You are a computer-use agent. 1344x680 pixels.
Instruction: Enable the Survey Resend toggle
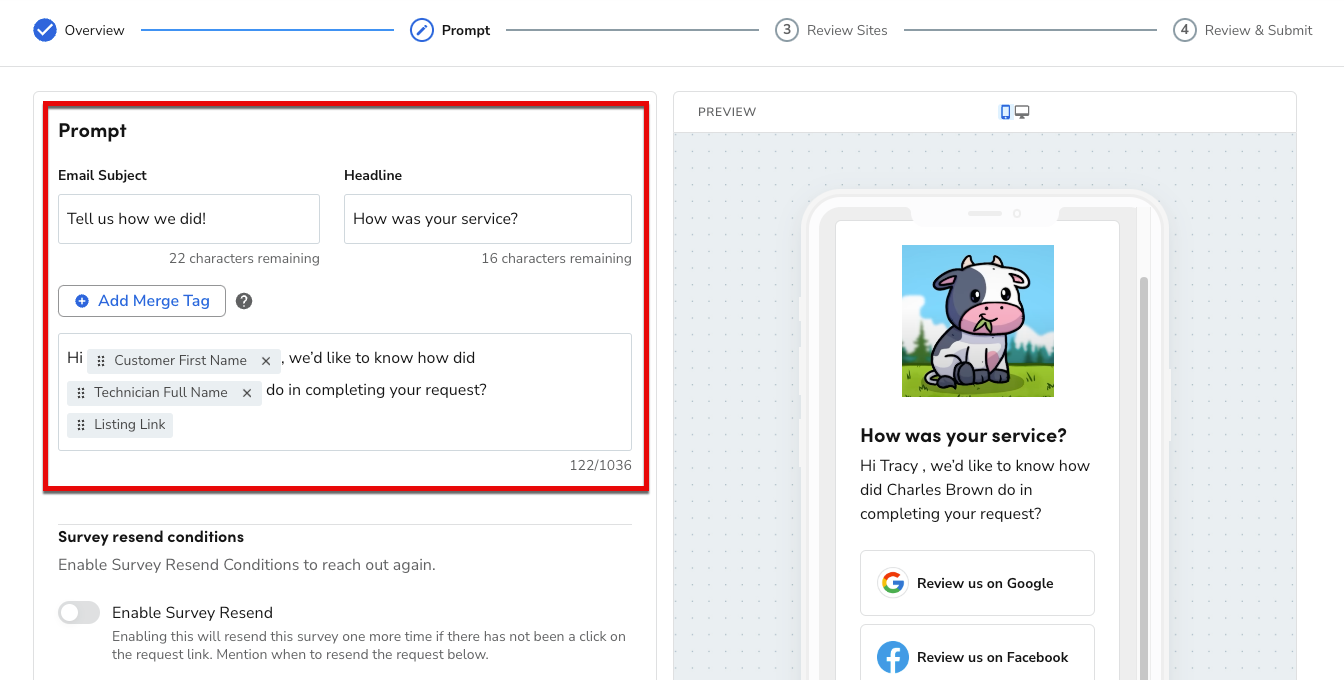click(x=79, y=612)
